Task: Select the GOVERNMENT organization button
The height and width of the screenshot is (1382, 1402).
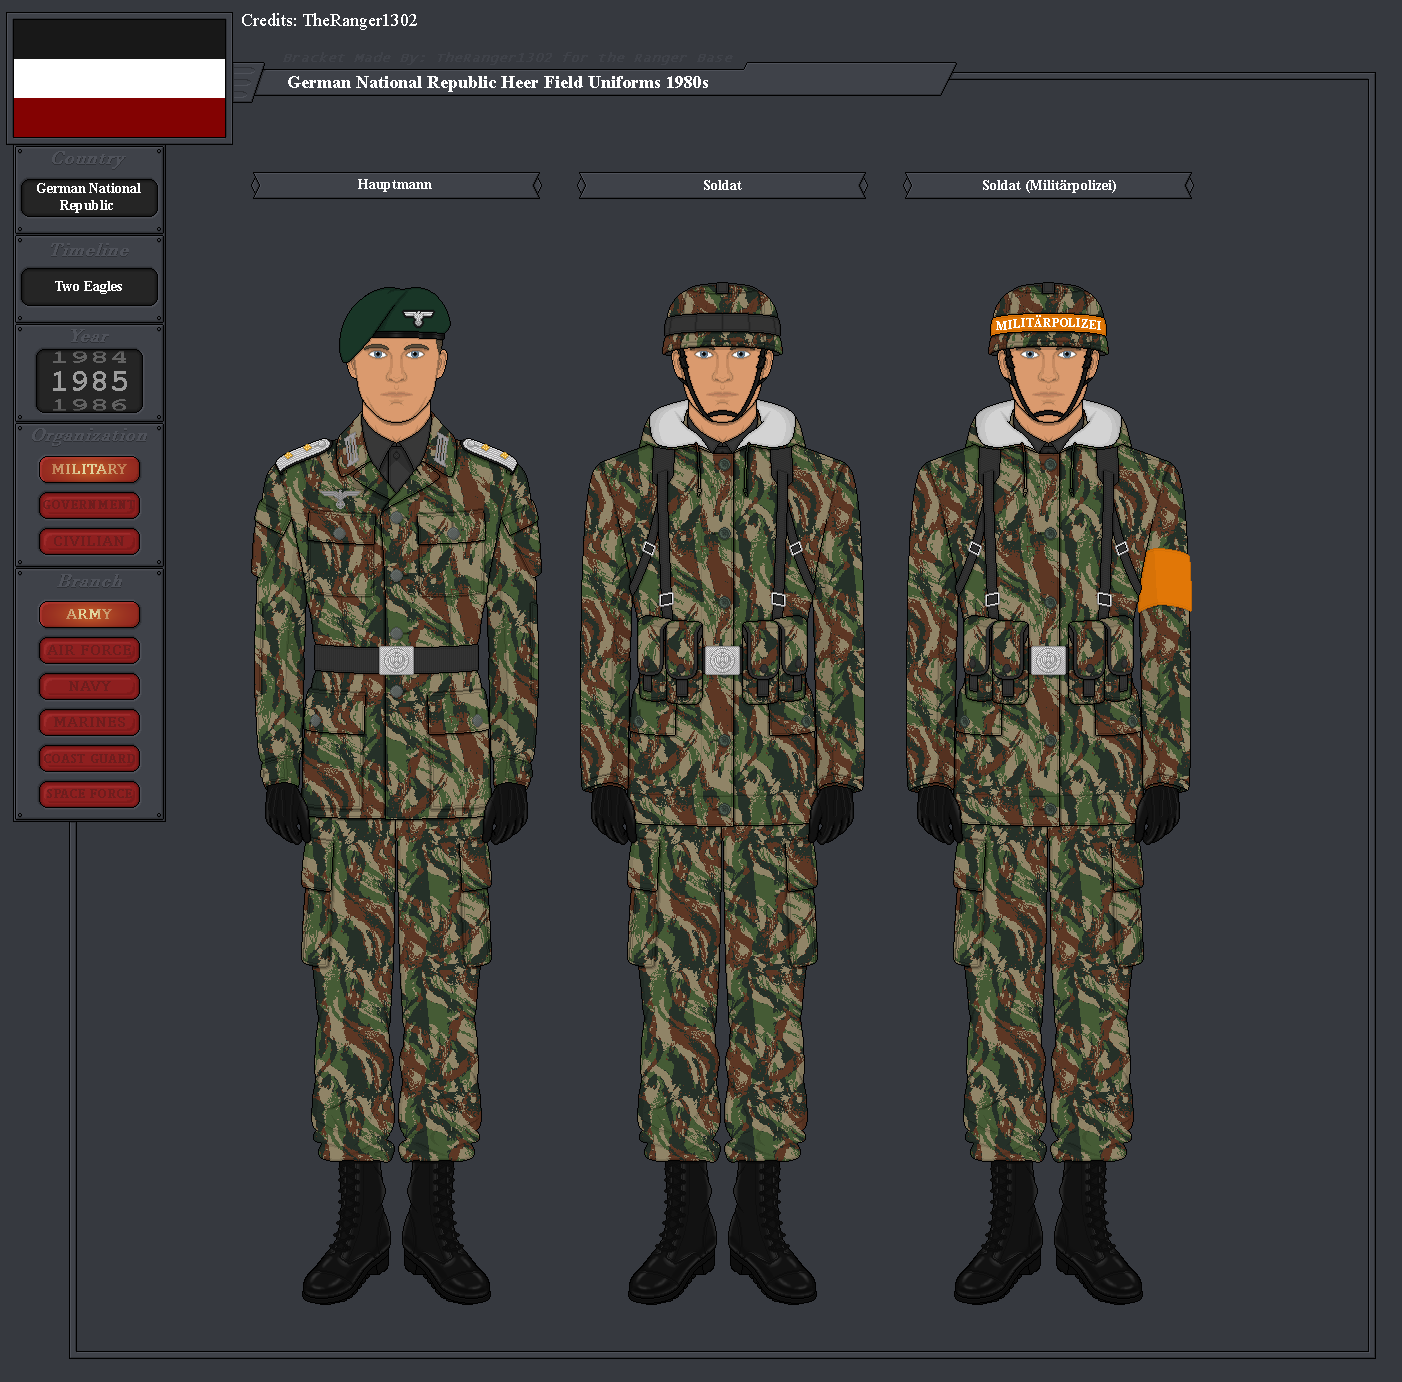Action: [x=89, y=505]
